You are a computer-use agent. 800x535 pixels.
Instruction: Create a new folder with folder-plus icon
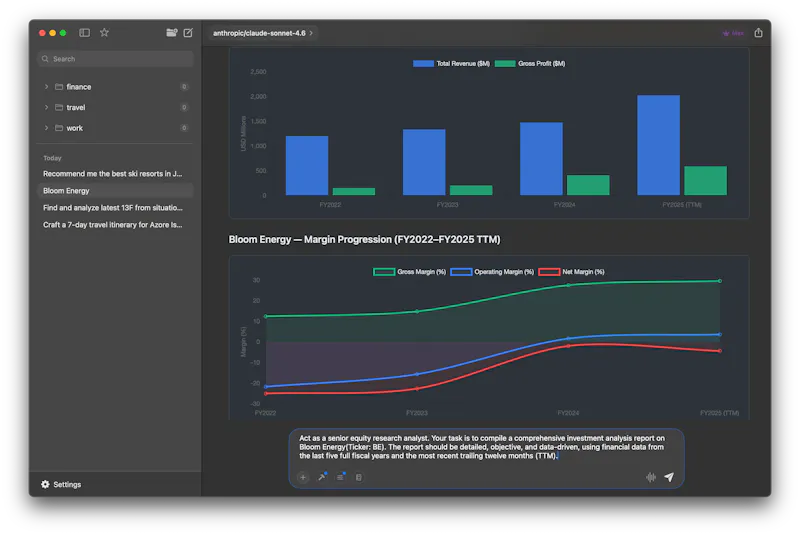point(171,33)
